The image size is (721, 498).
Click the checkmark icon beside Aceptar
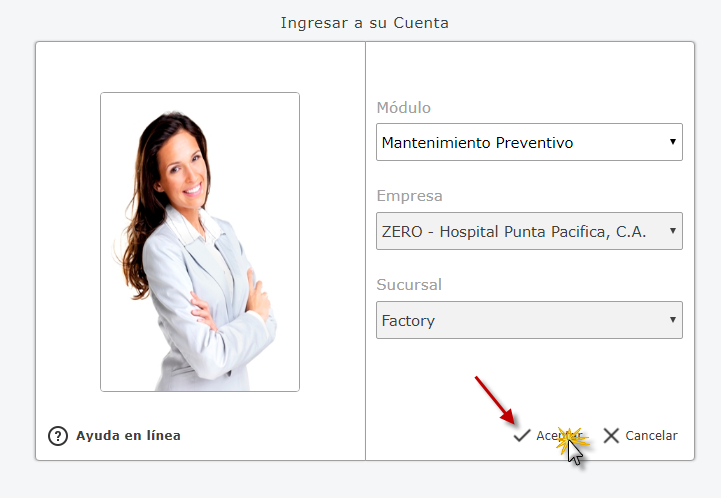click(522, 435)
